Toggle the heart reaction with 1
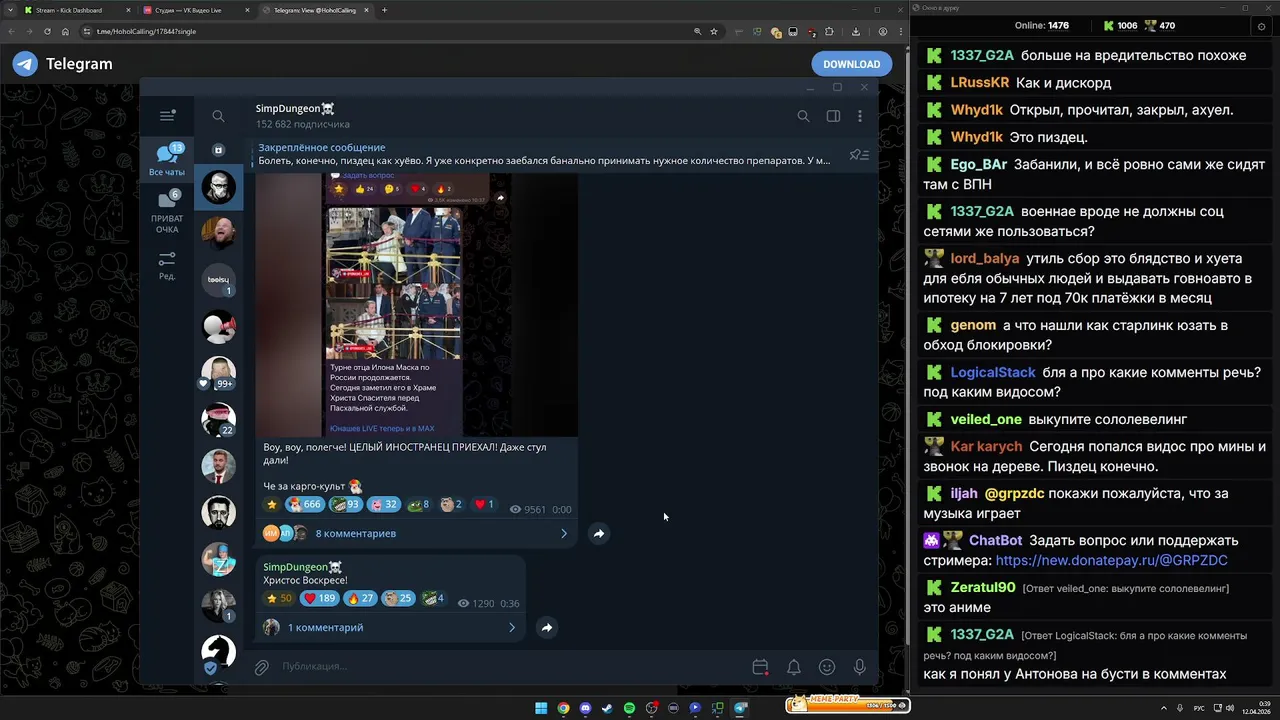The height and width of the screenshot is (720, 1280). (484, 505)
